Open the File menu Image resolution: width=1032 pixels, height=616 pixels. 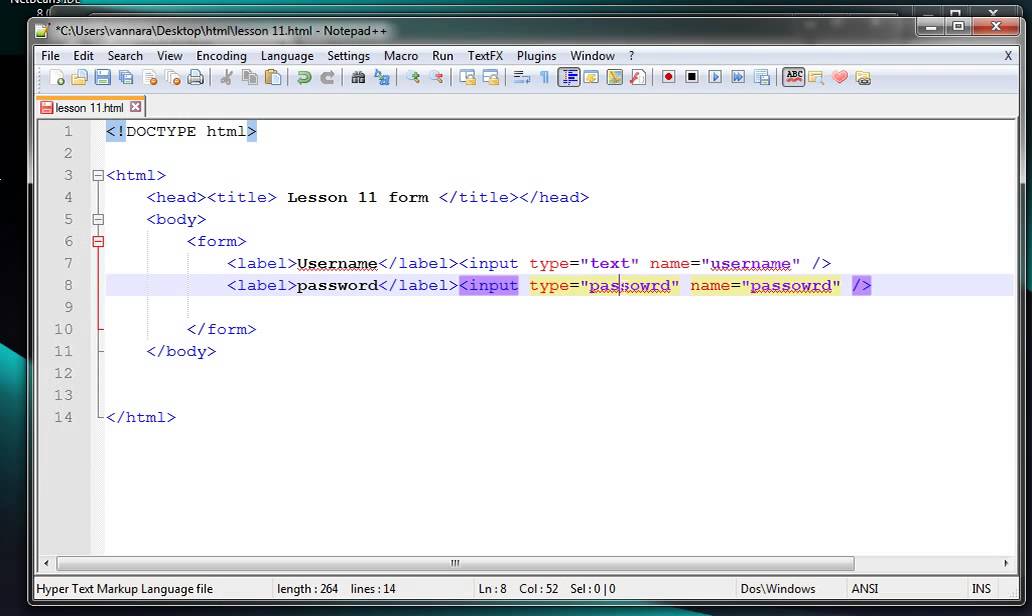pos(50,56)
